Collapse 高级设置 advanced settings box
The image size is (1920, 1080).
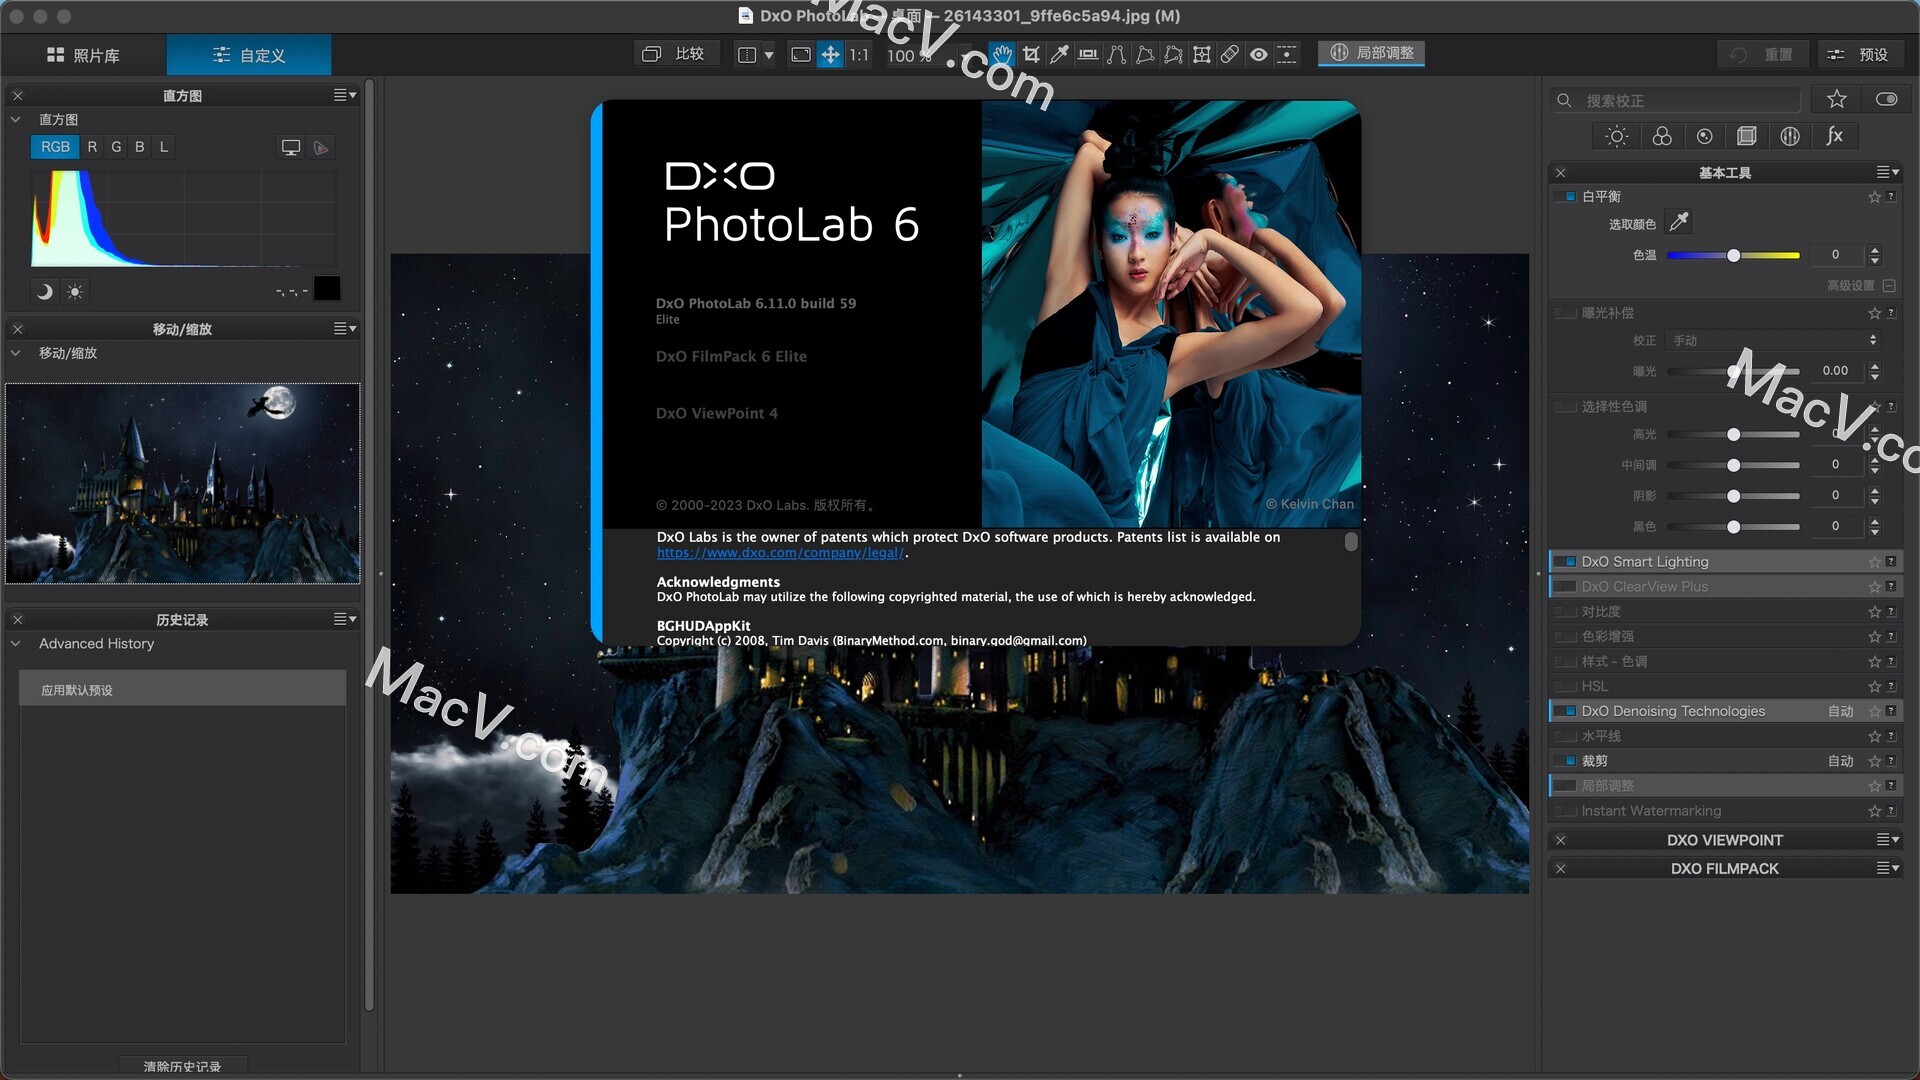[x=1889, y=285]
